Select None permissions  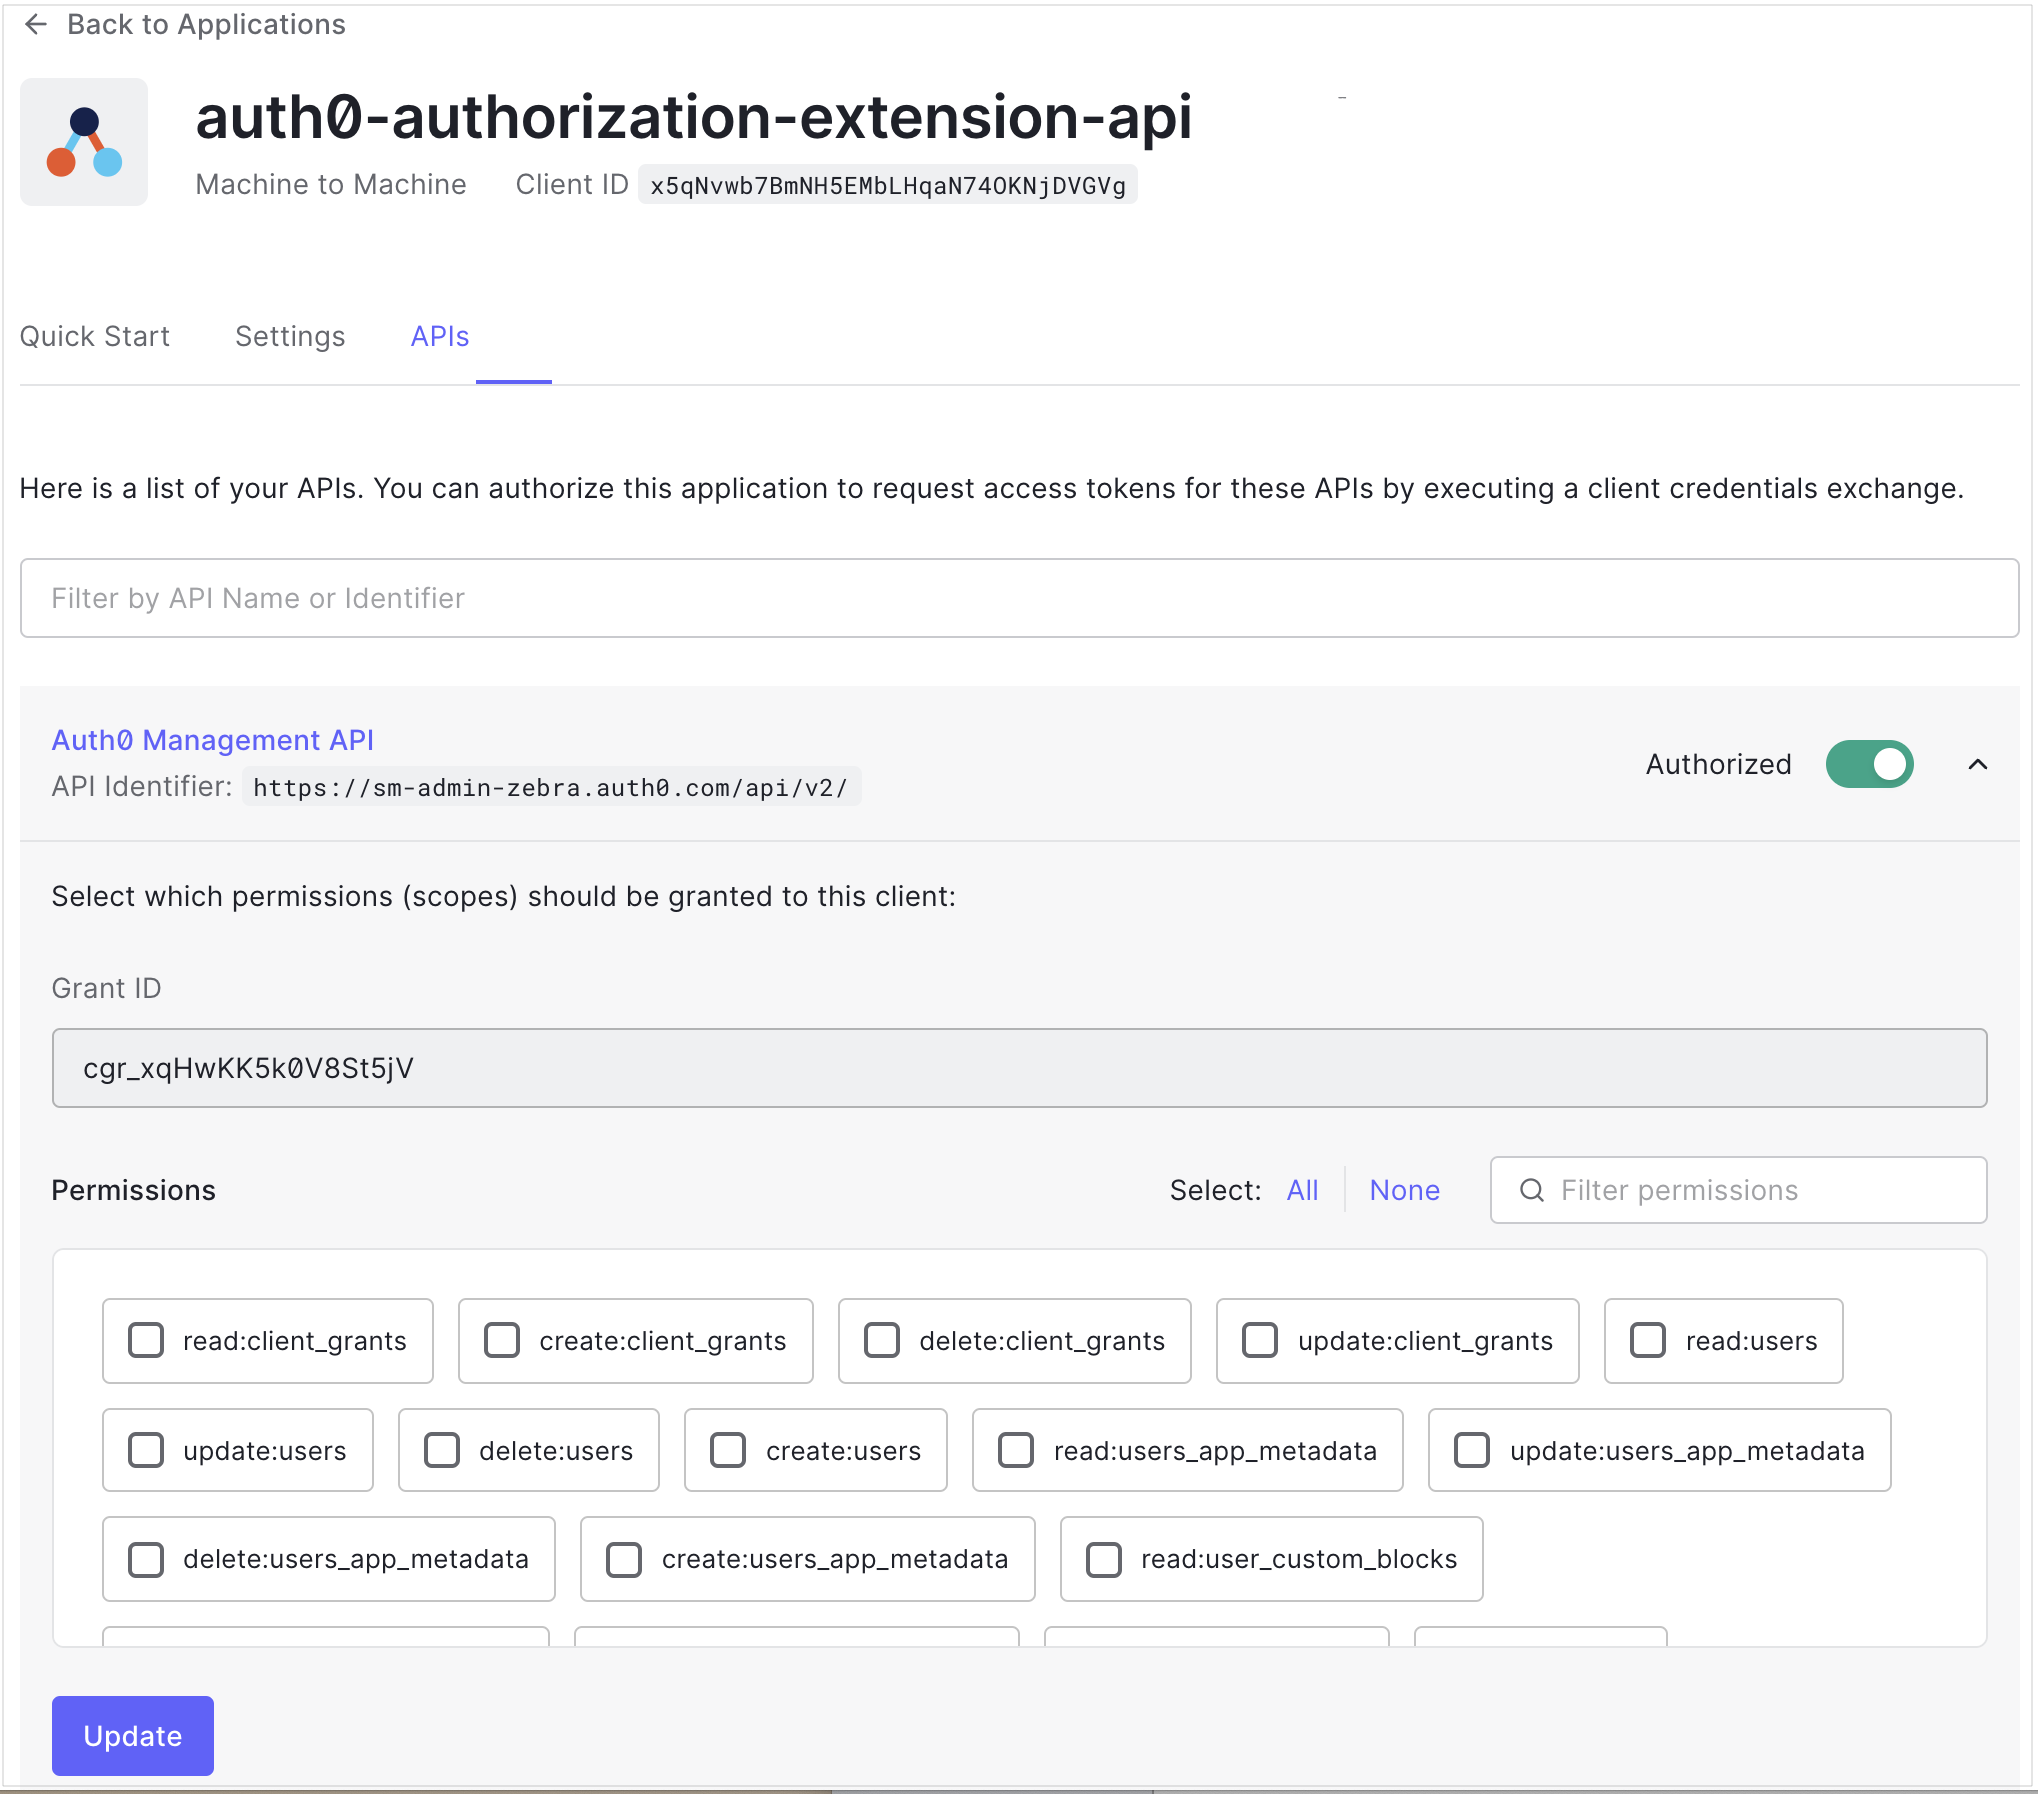[1404, 1190]
